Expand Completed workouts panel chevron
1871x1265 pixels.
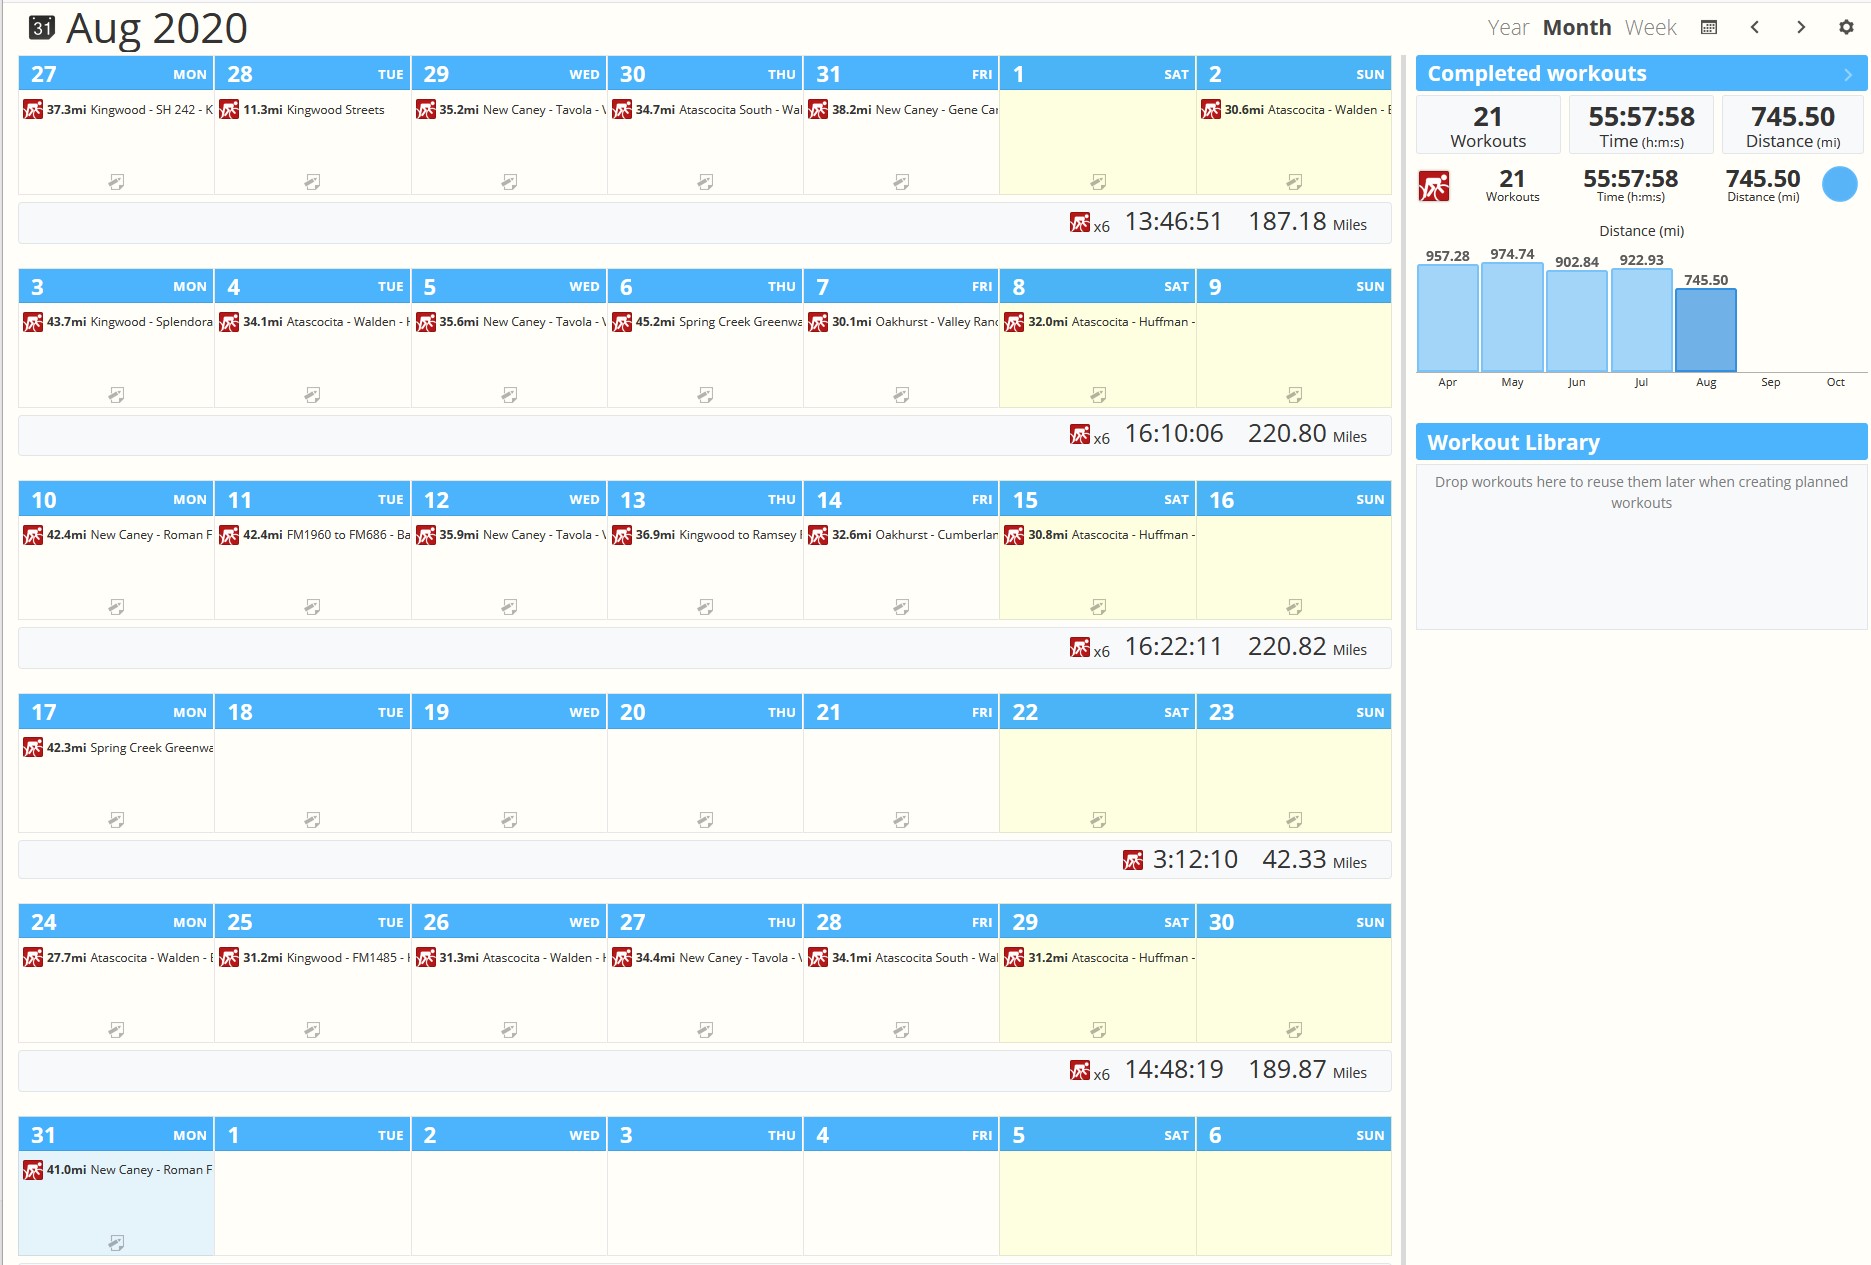click(1848, 74)
